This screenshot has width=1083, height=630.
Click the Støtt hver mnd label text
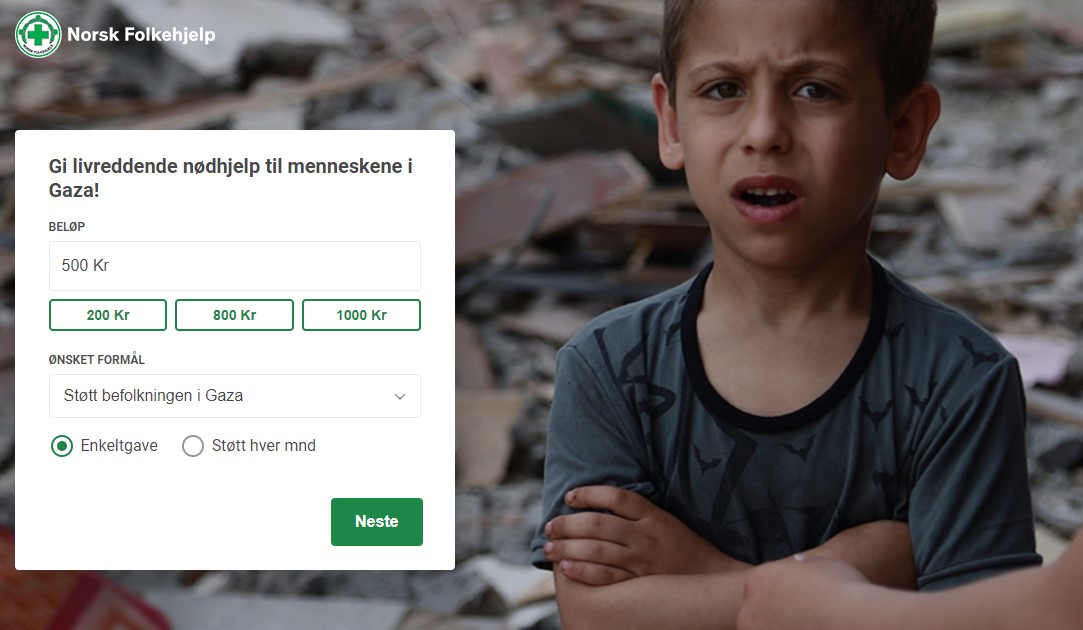(x=264, y=446)
